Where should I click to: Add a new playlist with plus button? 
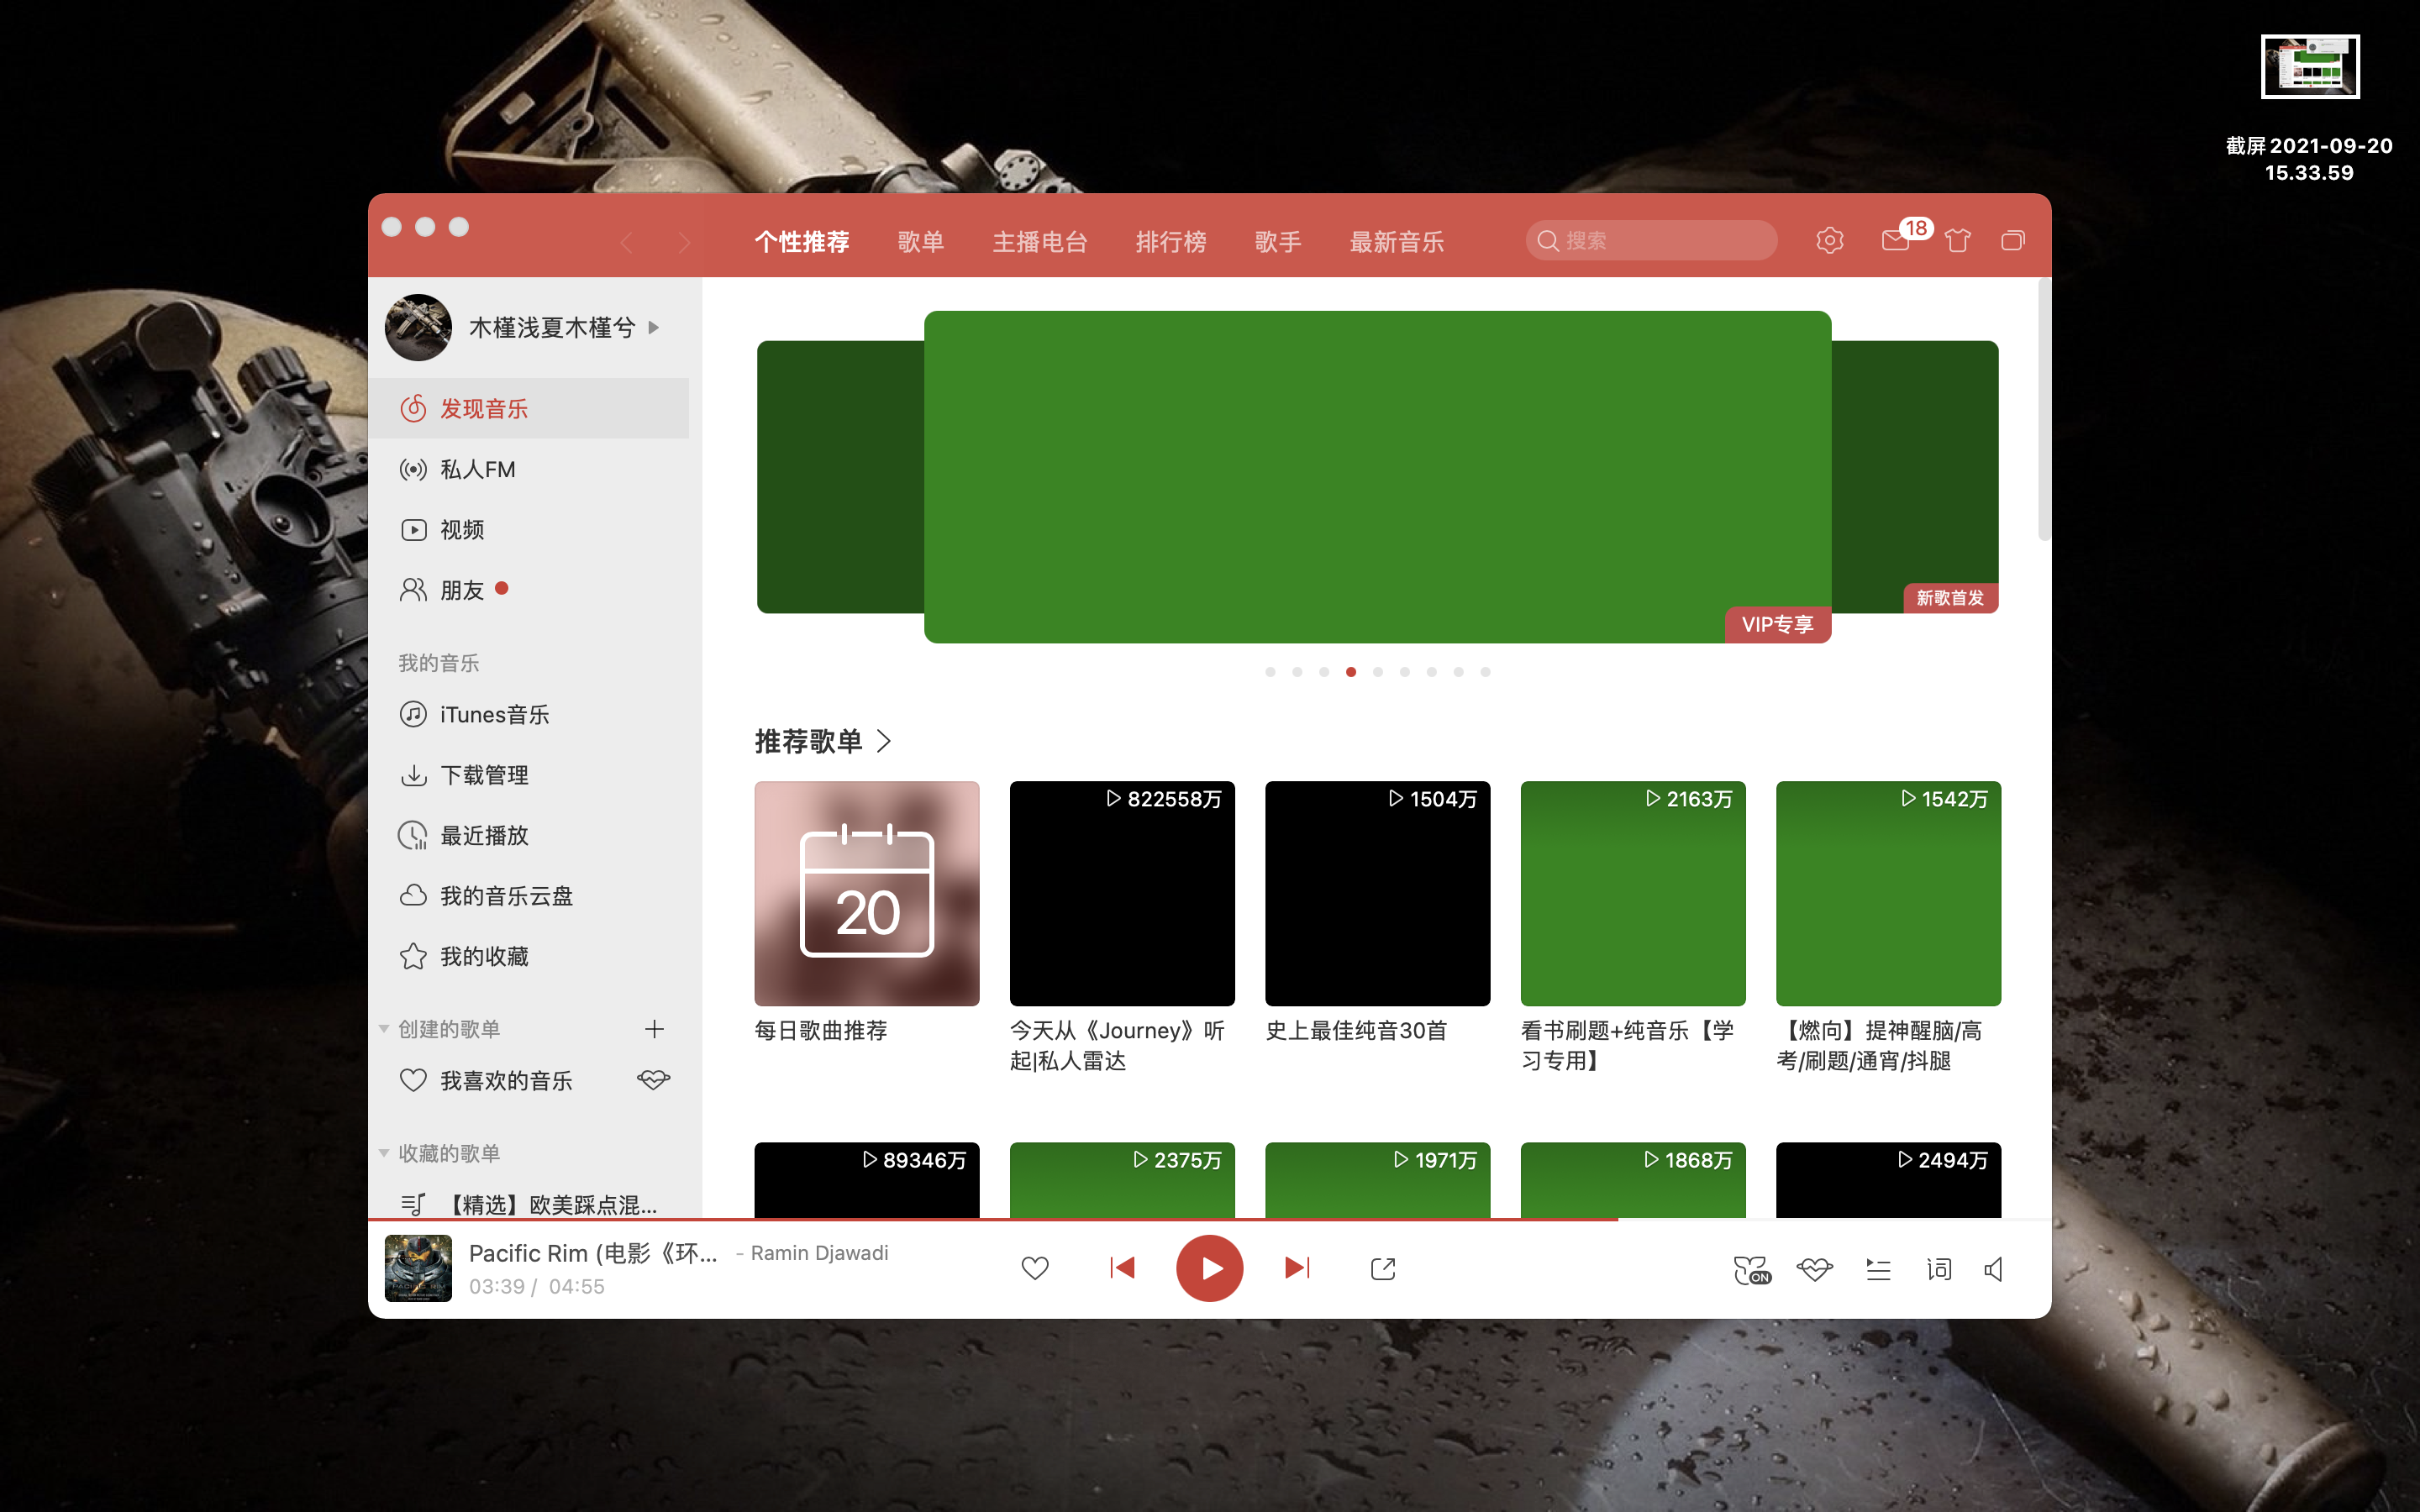pyautogui.click(x=654, y=1029)
